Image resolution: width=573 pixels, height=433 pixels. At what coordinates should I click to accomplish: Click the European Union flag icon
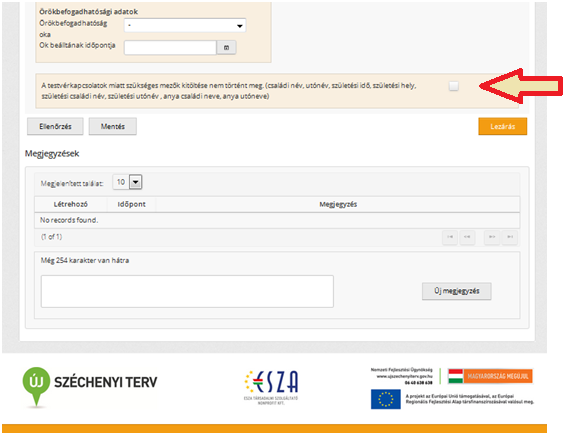[x=386, y=399]
